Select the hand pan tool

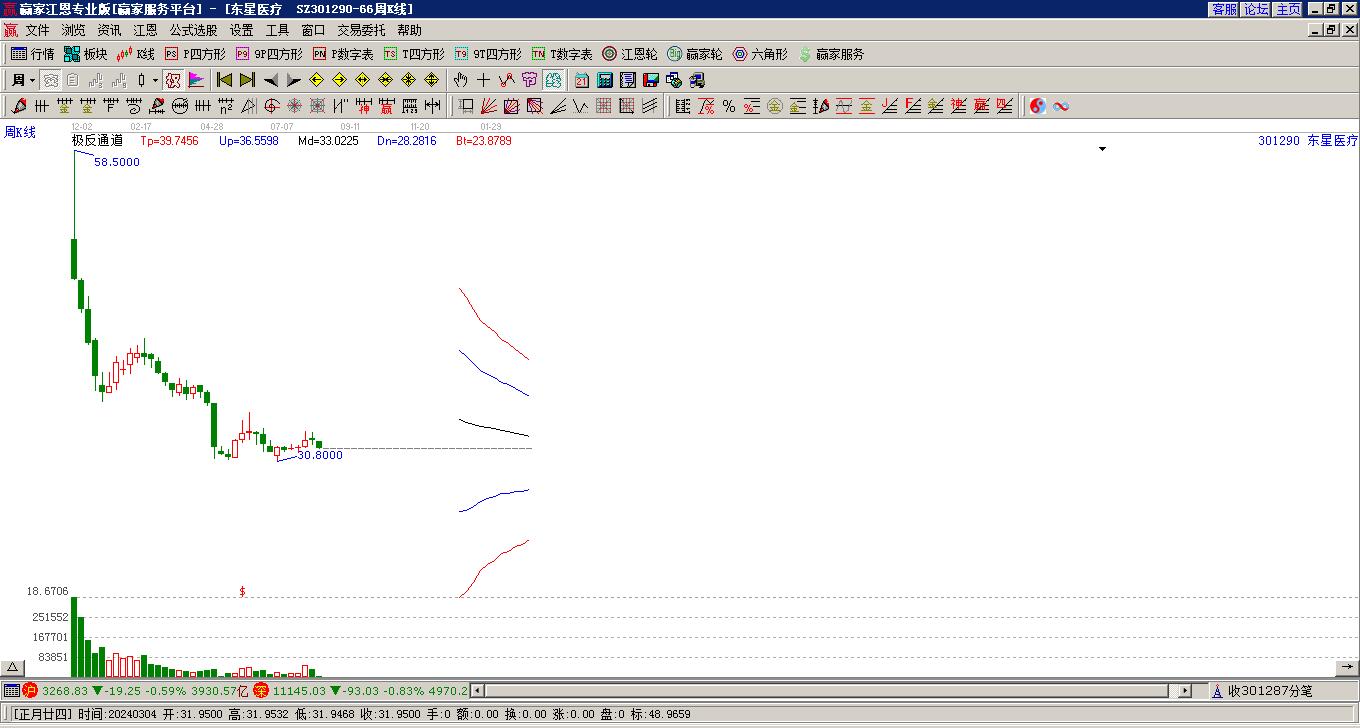(x=460, y=80)
